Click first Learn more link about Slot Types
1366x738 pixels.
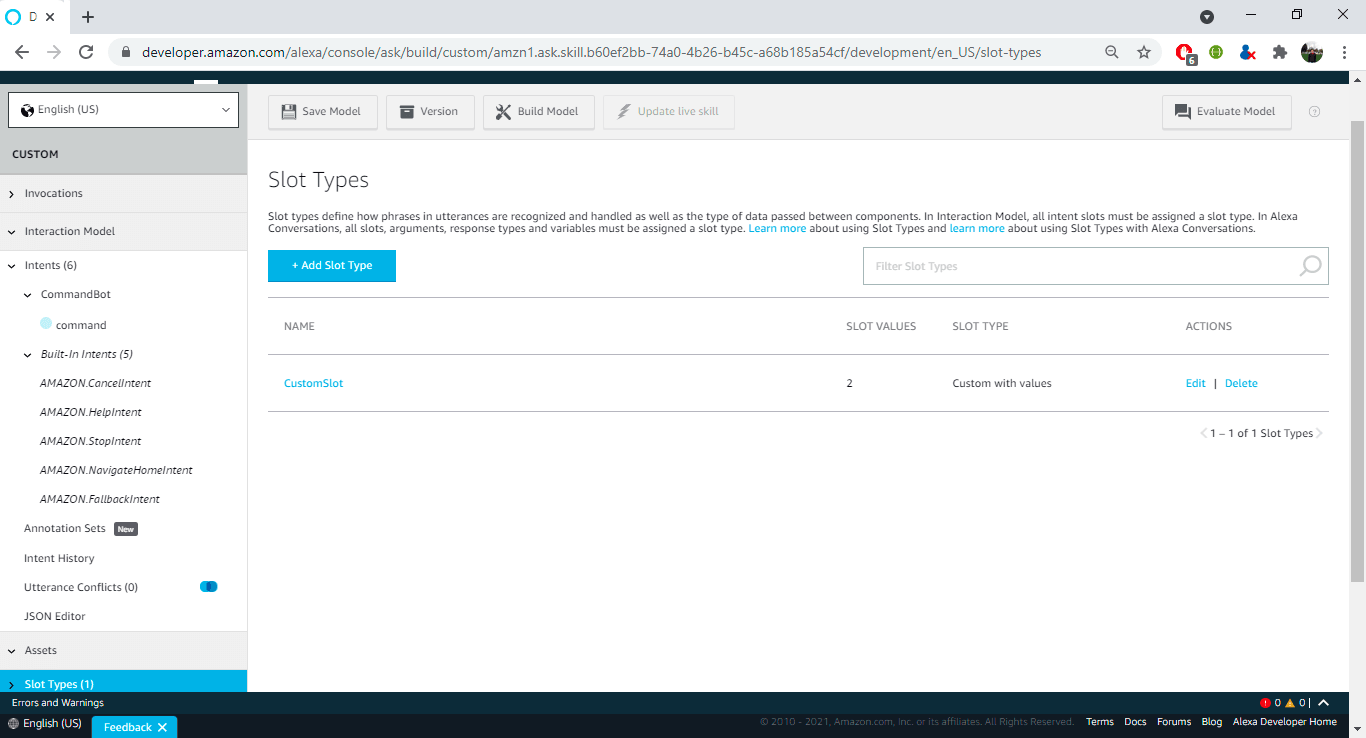[777, 229]
